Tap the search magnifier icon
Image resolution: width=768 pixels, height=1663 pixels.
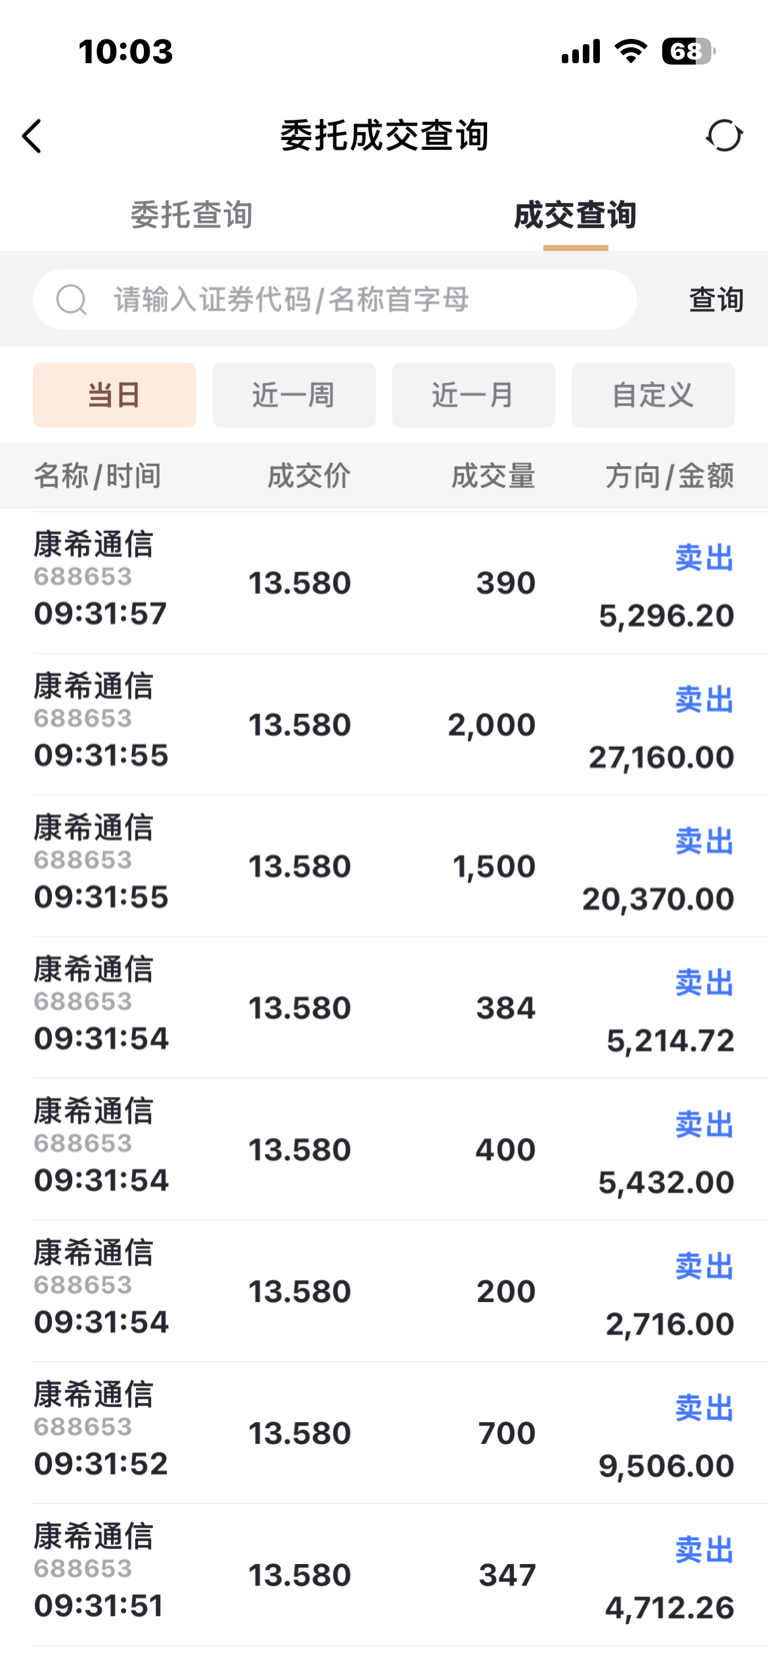tap(71, 299)
